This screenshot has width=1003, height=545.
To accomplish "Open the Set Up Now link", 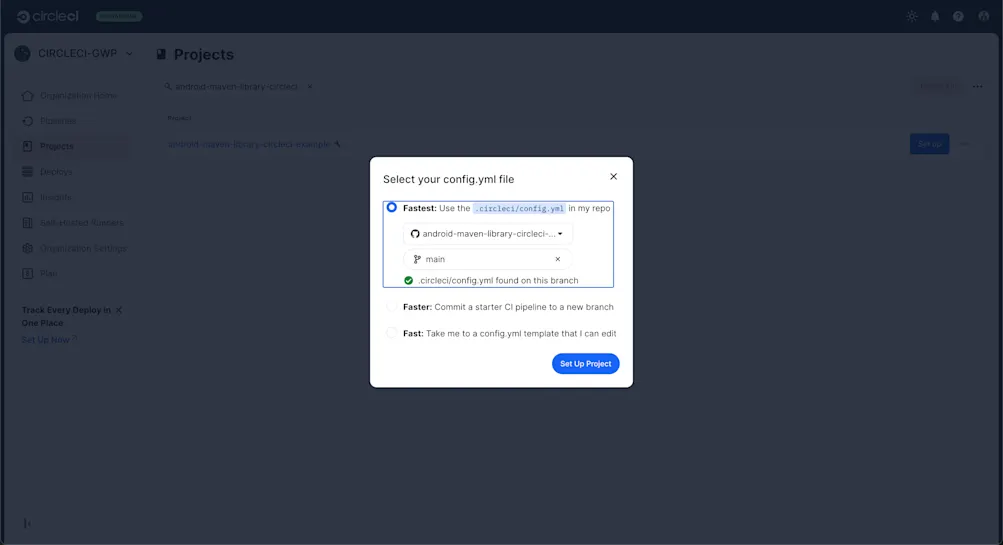I will 49,340.
